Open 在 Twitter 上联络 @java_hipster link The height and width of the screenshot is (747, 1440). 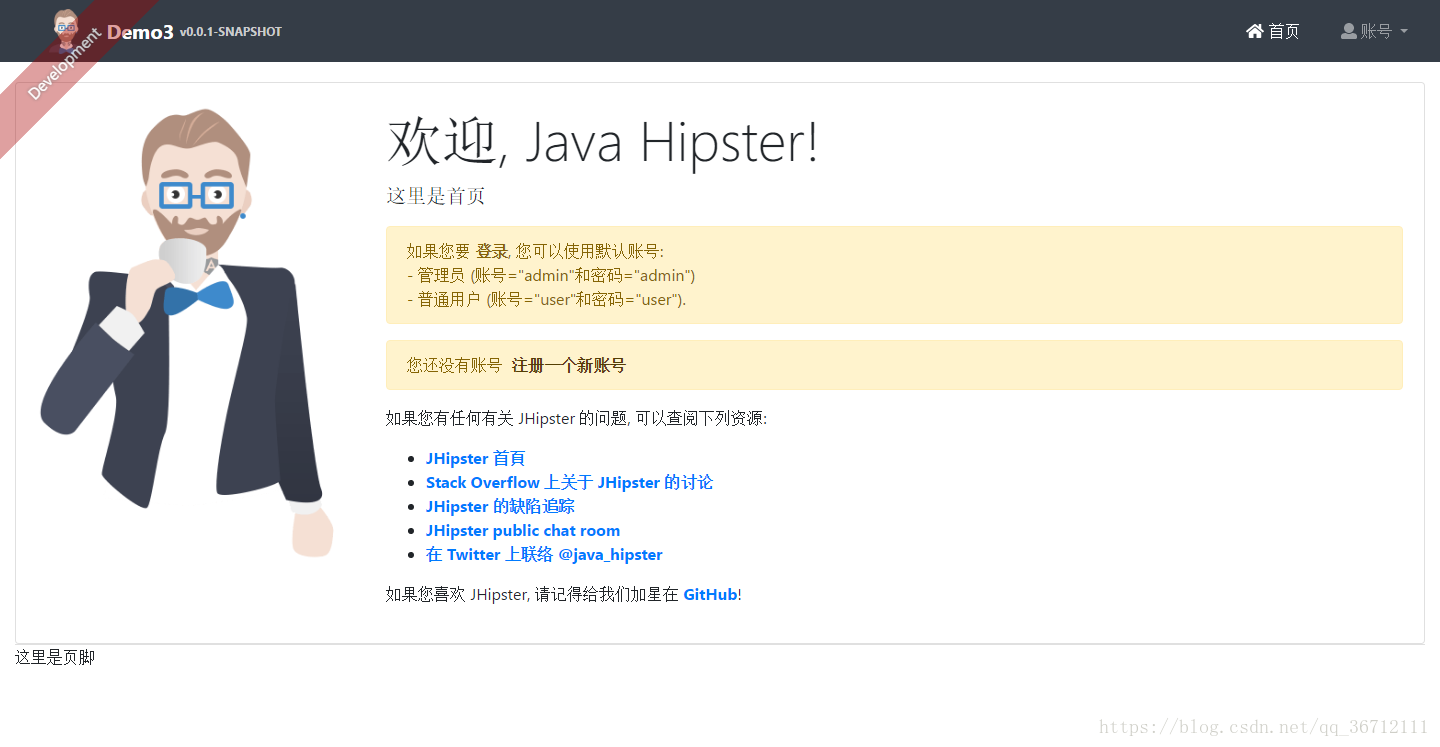pos(544,554)
